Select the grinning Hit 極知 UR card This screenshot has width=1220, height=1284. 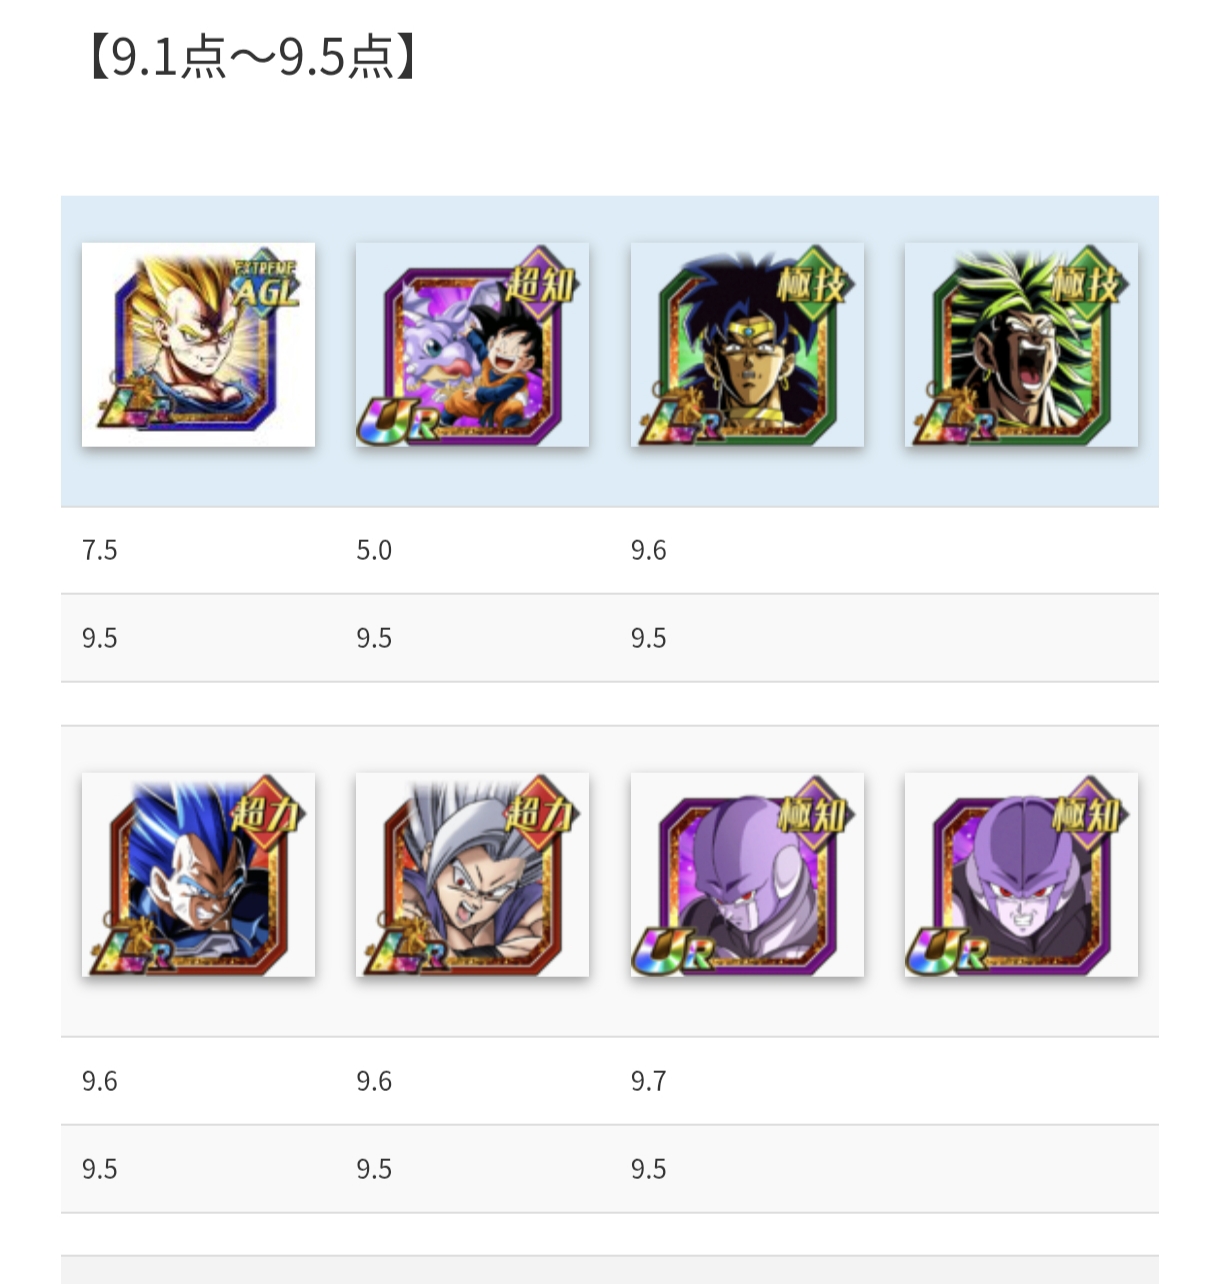point(1021,874)
